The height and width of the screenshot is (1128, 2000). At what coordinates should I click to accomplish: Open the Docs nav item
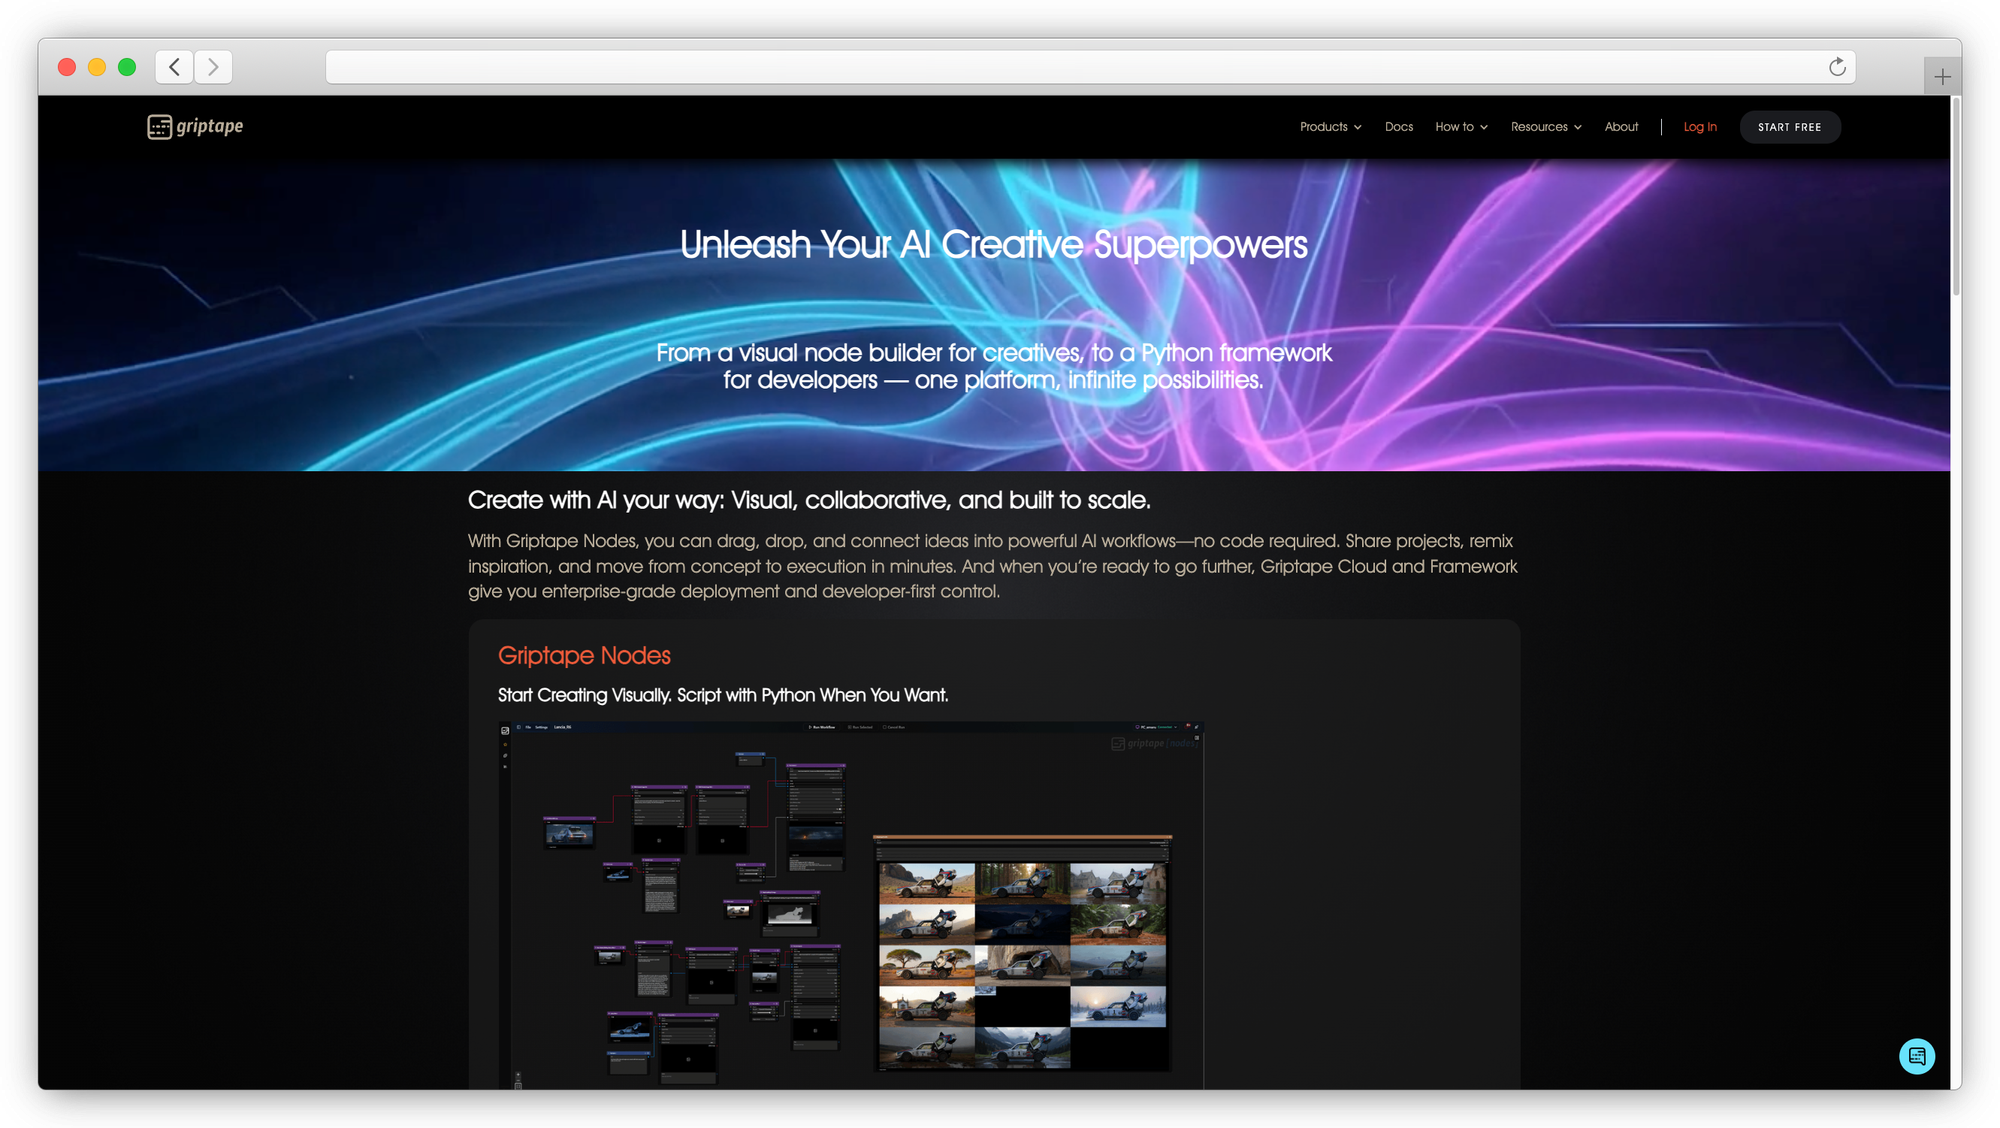1398,127
